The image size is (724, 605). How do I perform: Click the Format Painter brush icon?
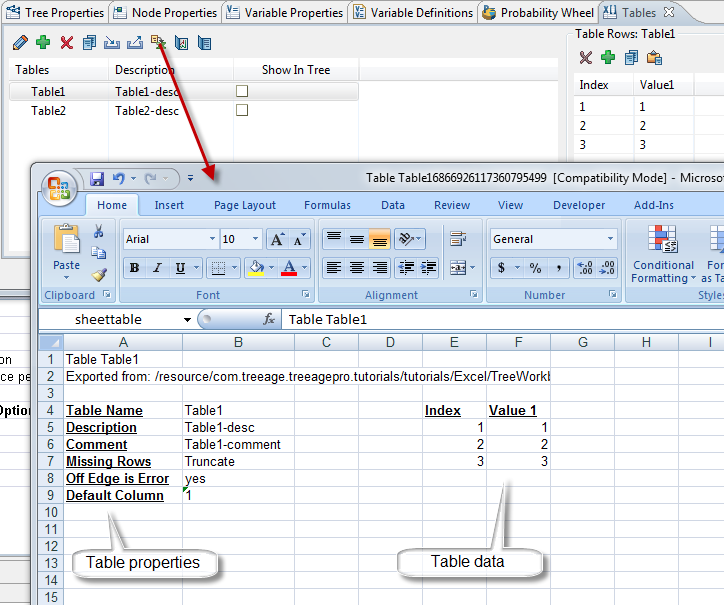pos(98,274)
